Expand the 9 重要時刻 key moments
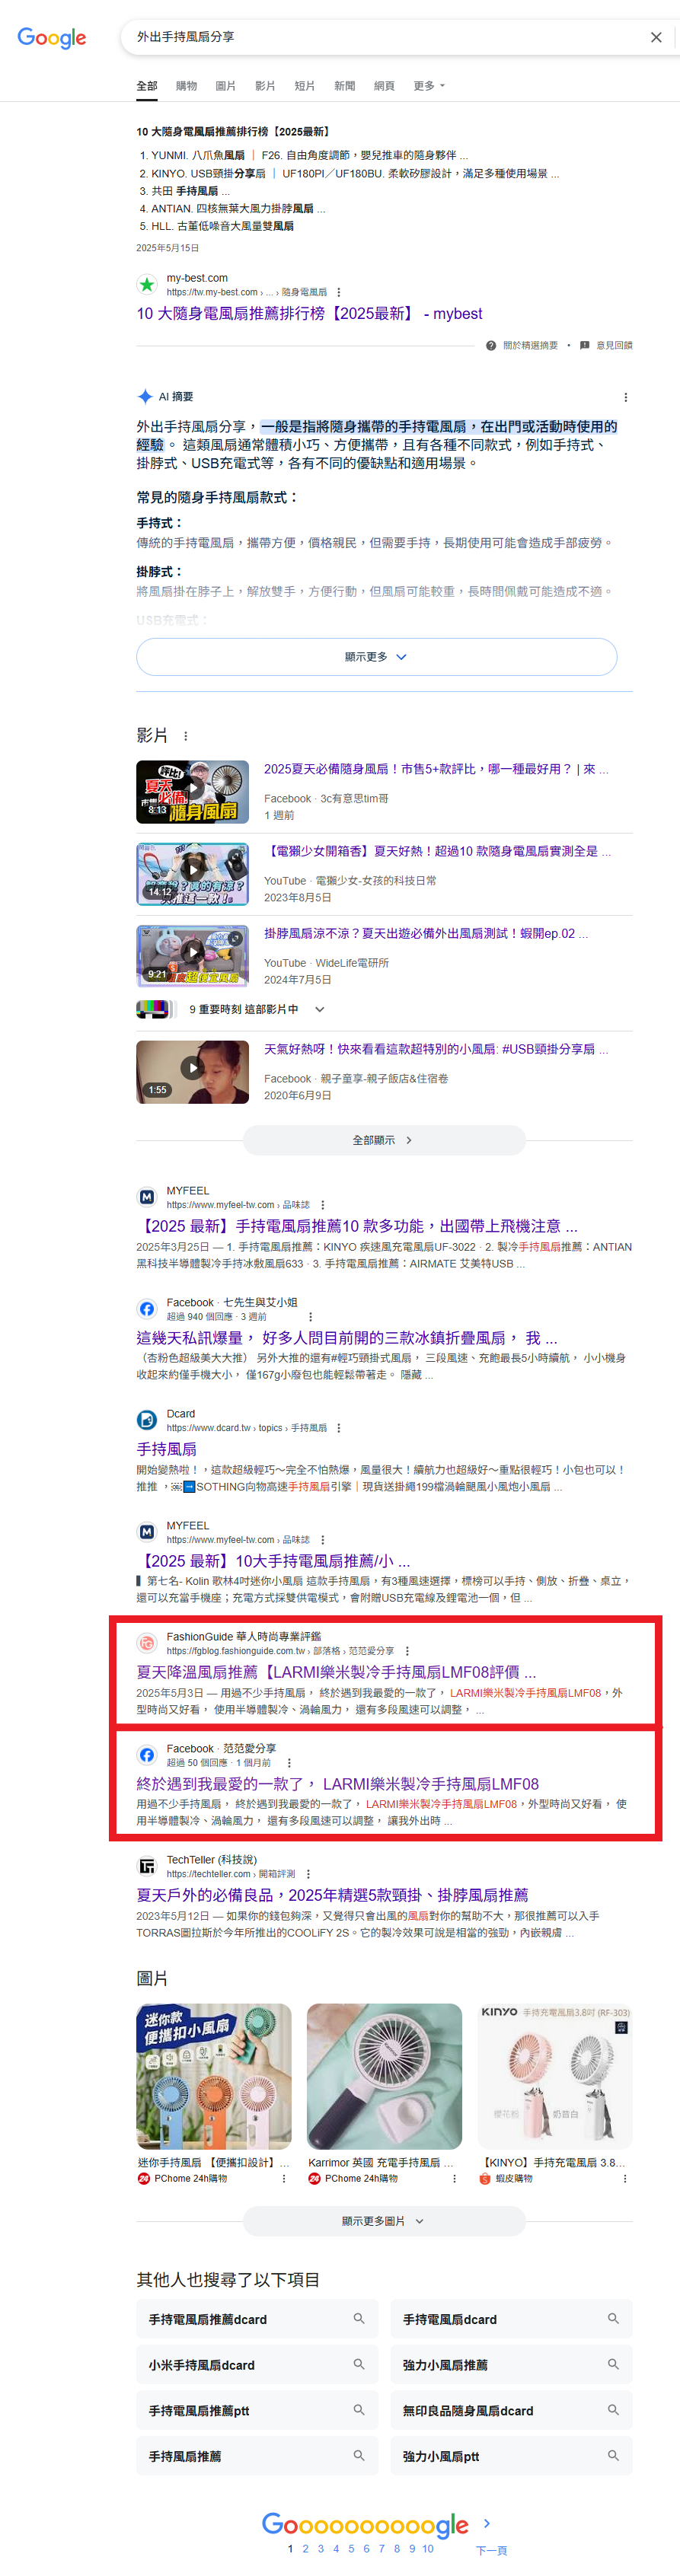This screenshot has width=680, height=2576. click(x=319, y=1010)
